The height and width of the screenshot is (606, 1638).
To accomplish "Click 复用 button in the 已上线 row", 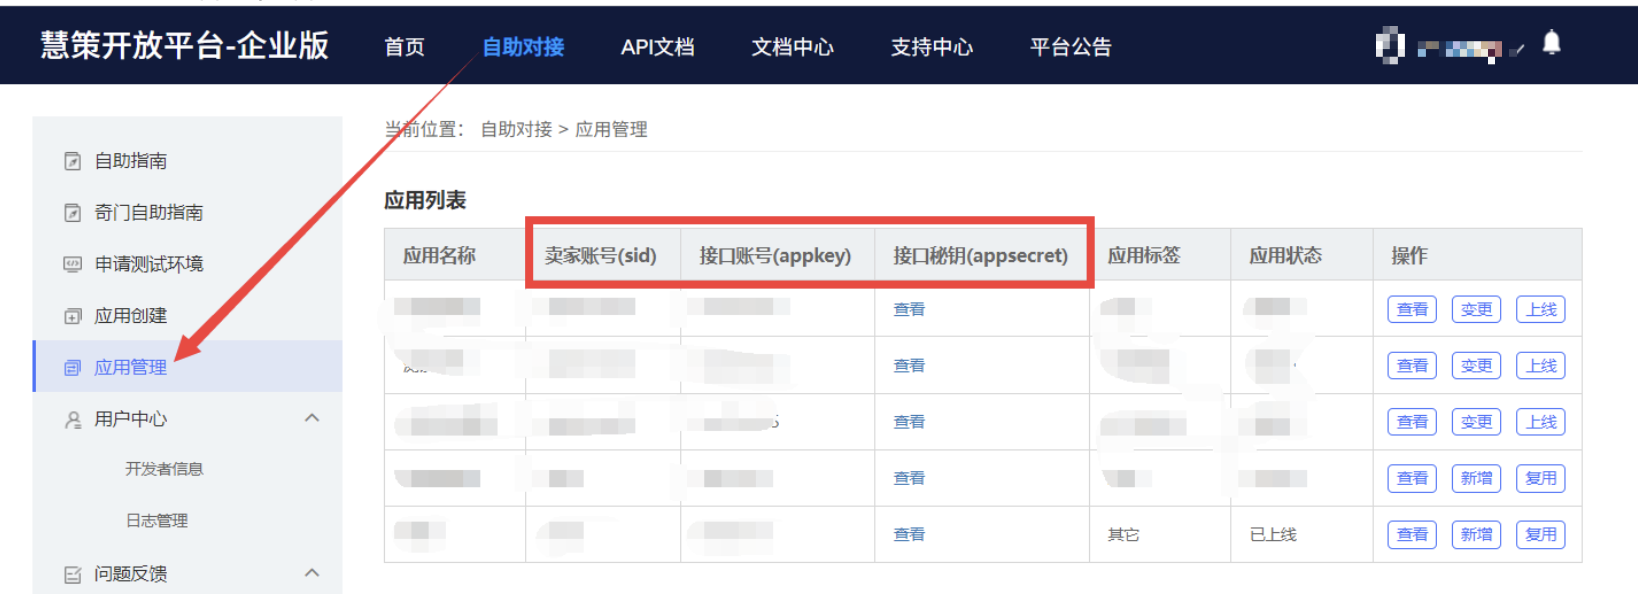I will (x=1541, y=535).
